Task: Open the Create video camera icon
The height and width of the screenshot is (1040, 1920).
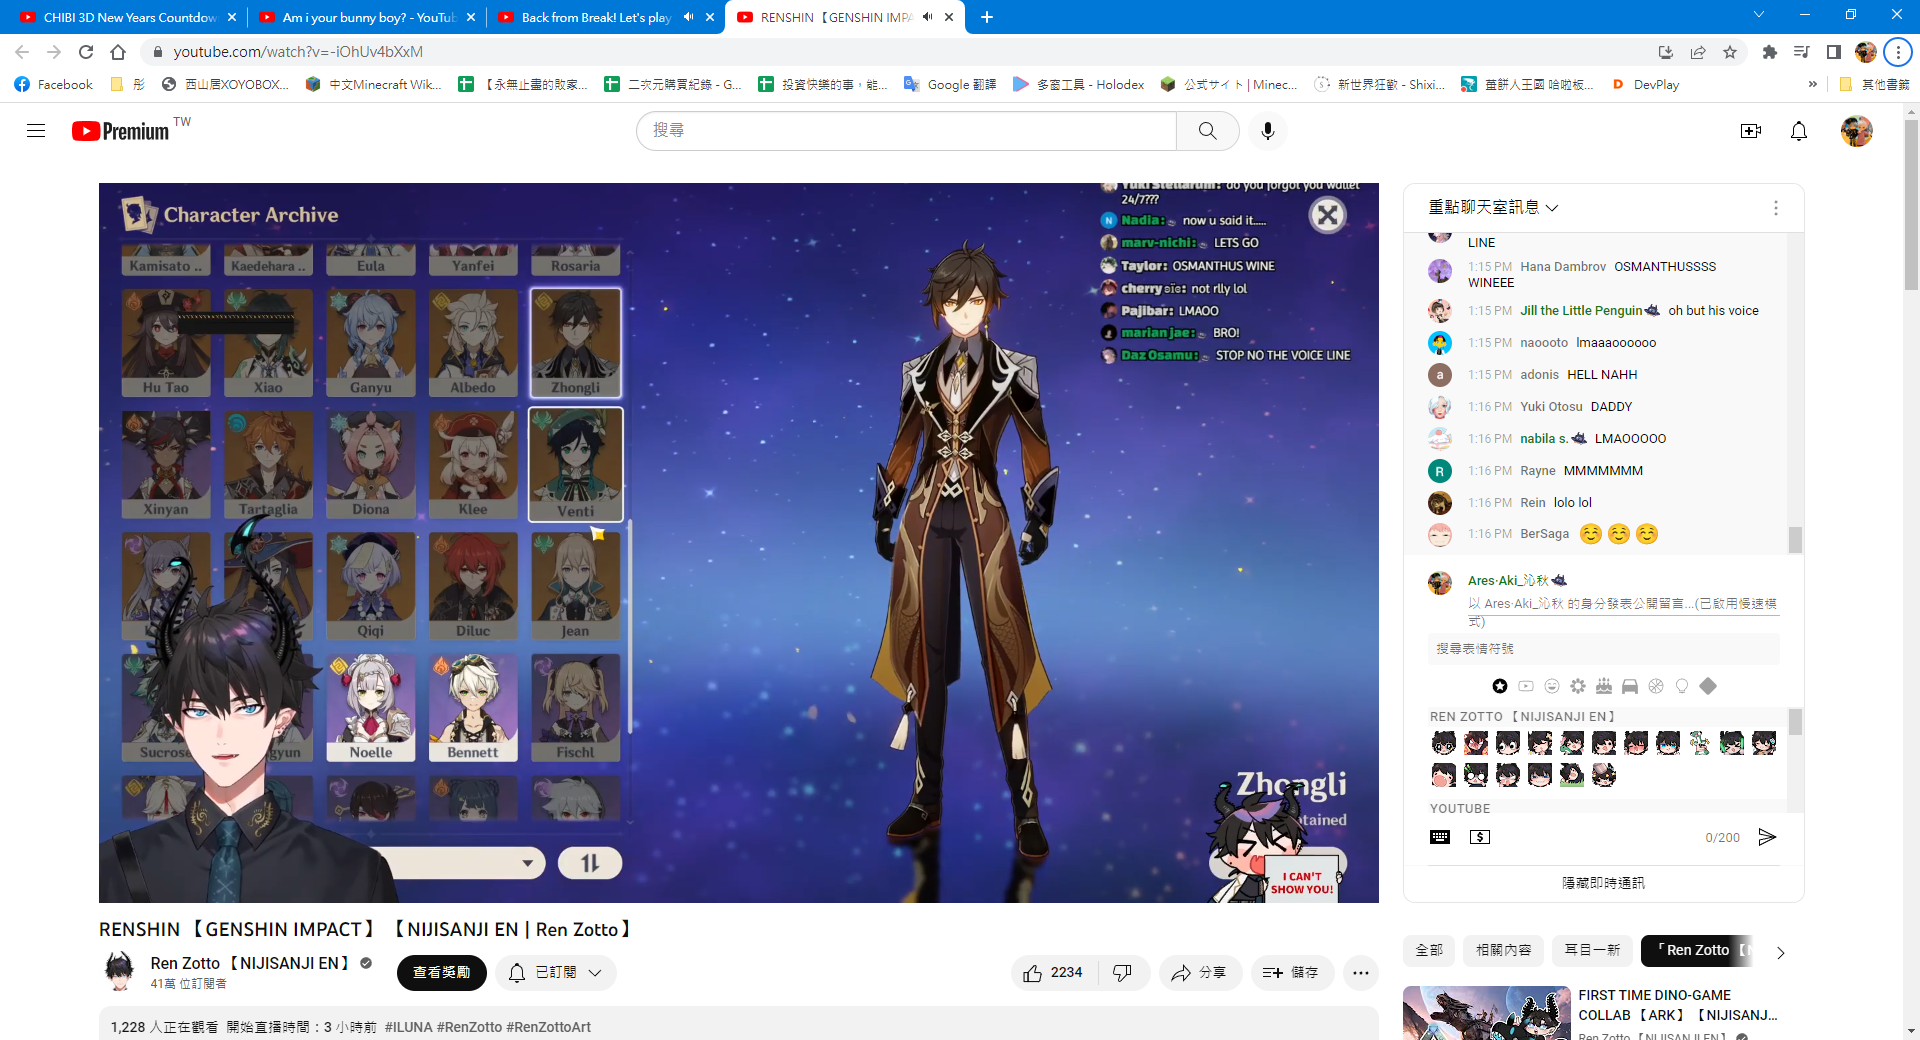Action: pos(1751,131)
